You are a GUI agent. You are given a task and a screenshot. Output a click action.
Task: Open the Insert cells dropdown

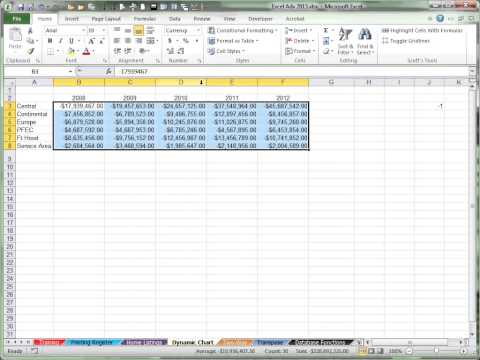pyautogui.click(x=299, y=30)
